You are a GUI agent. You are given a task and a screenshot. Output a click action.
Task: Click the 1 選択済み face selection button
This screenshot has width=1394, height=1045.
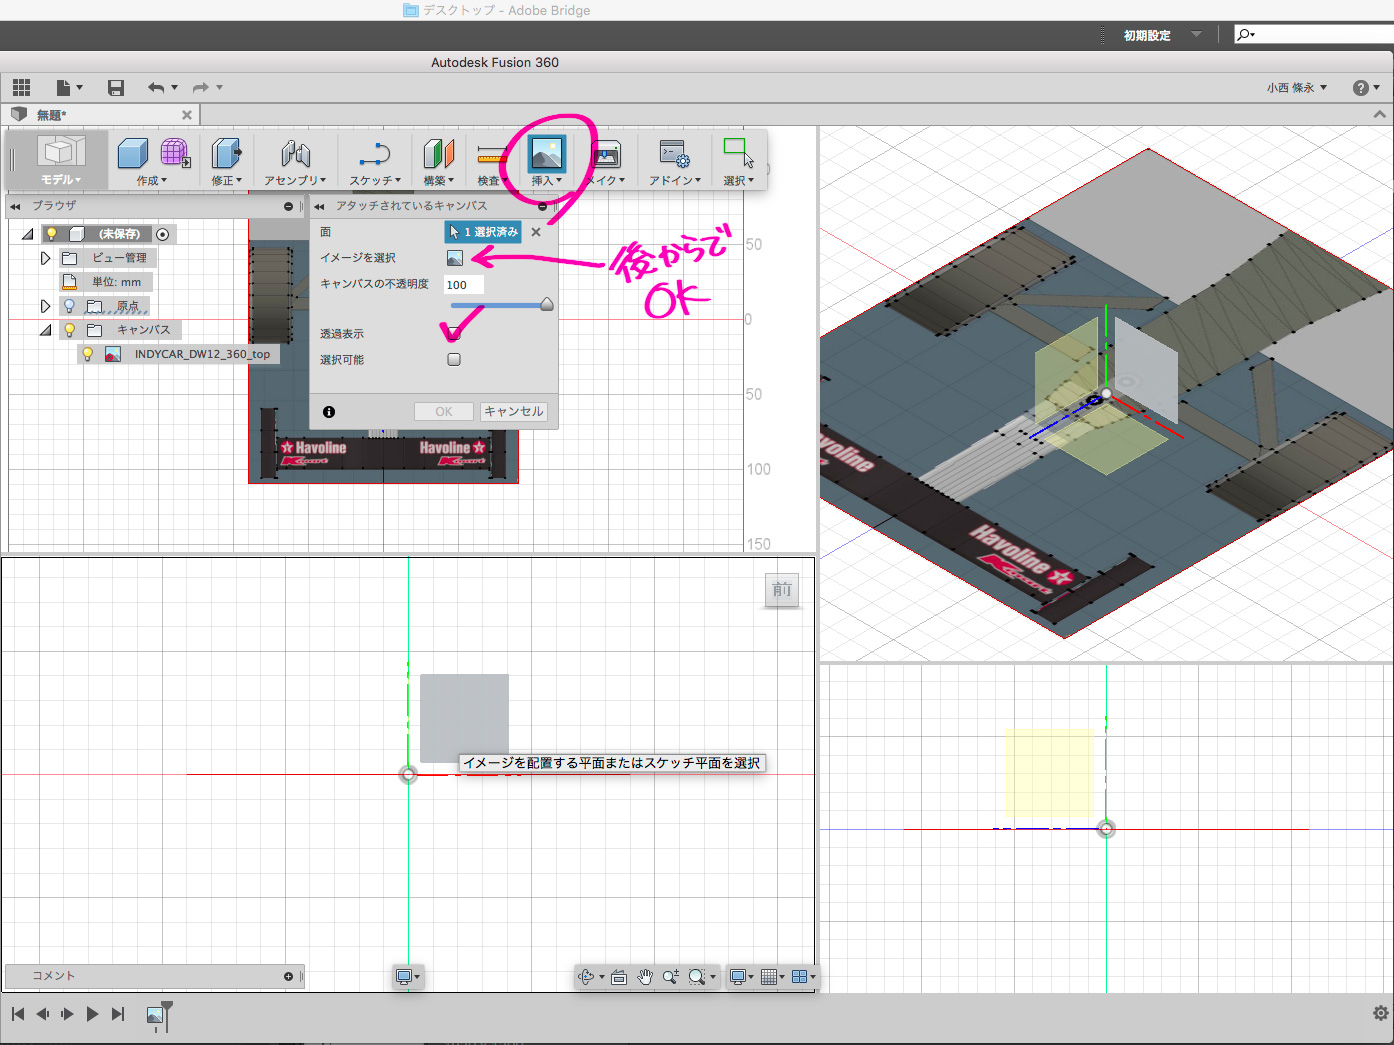tap(483, 232)
